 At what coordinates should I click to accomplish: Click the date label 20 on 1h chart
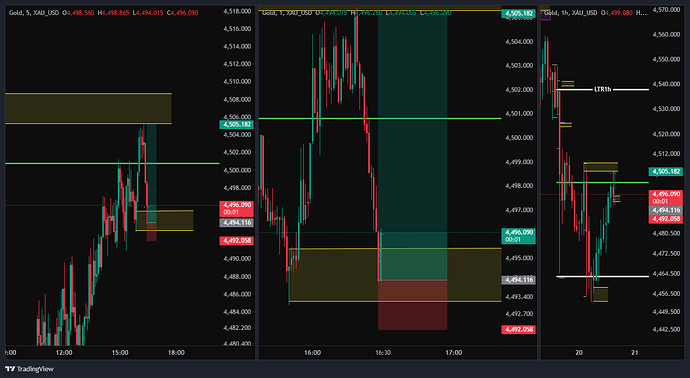point(579,352)
